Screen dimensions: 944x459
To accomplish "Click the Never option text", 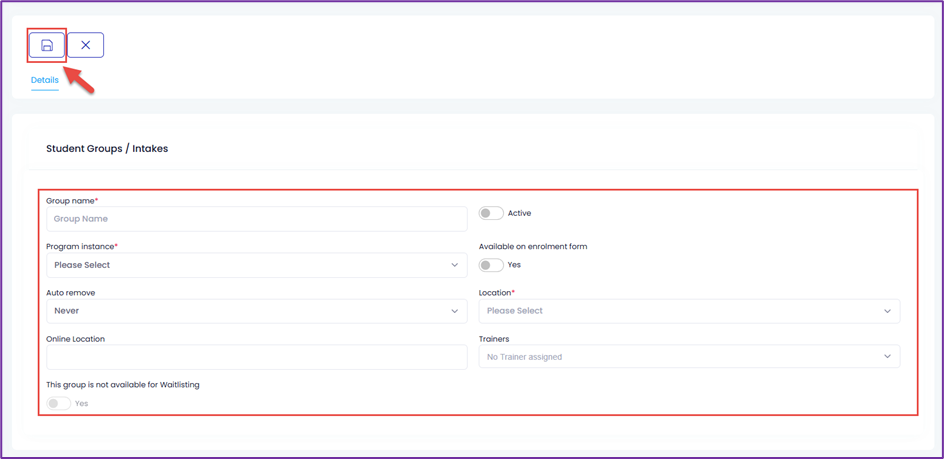I will [66, 311].
